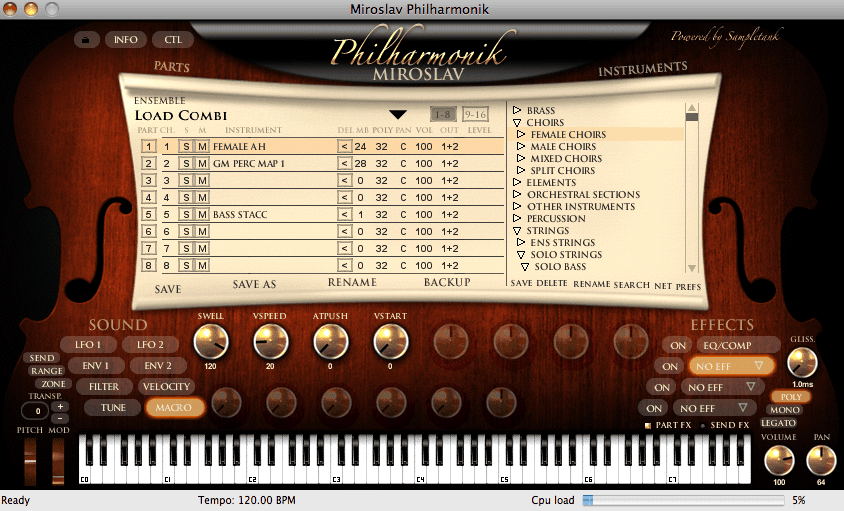Solo part 1 FEMALE AH
This screenshot has height=511, width=844.
pos(185,146)
